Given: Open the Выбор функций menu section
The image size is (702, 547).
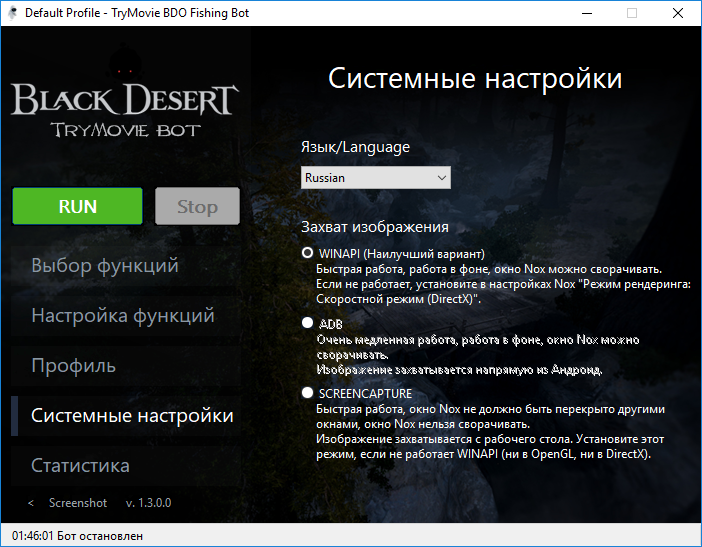Looking at the screenshot, I should pyautogui.click(x=126, y=265).
